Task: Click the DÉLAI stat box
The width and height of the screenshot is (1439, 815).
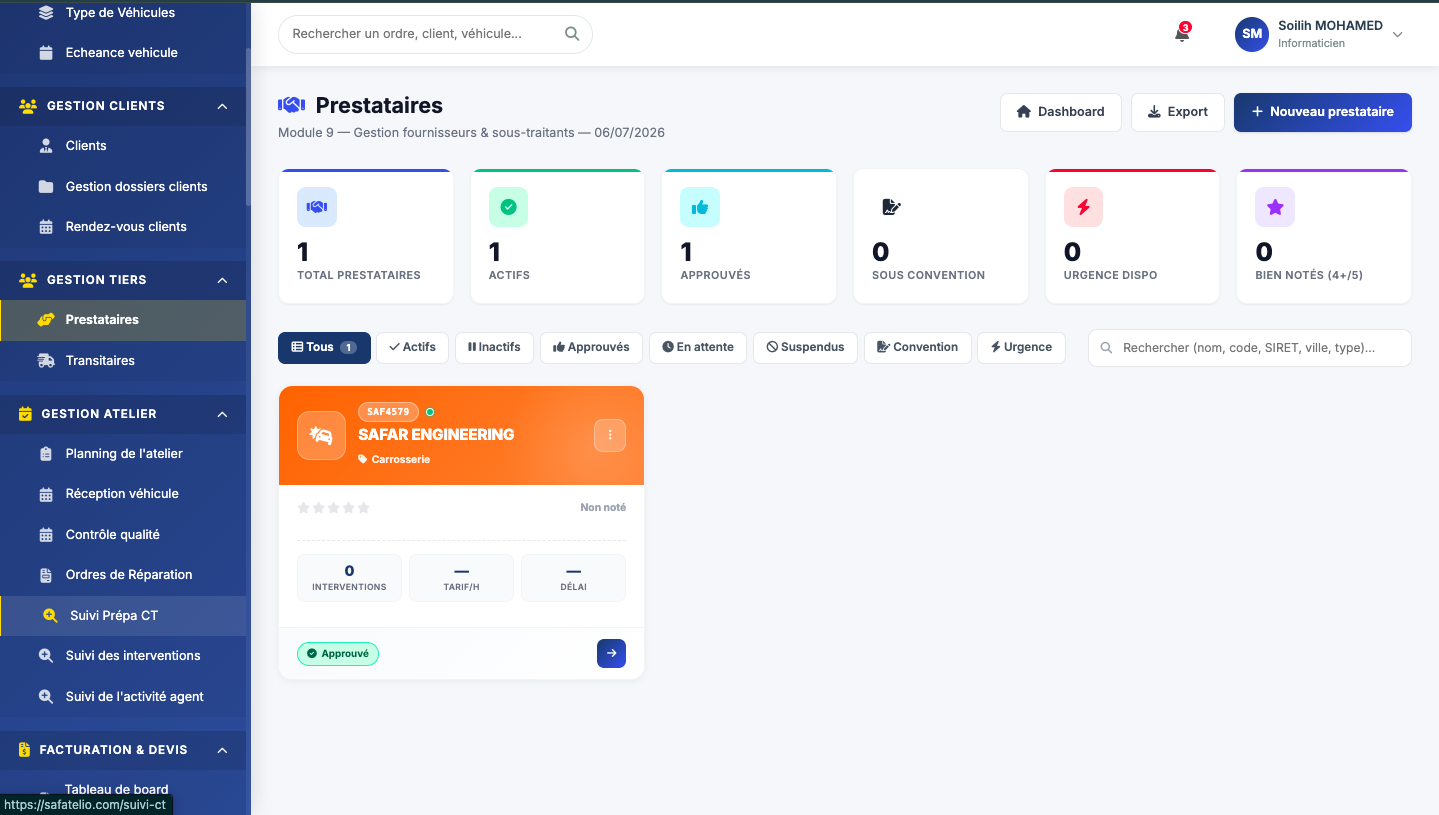Action: pos(573,578)
